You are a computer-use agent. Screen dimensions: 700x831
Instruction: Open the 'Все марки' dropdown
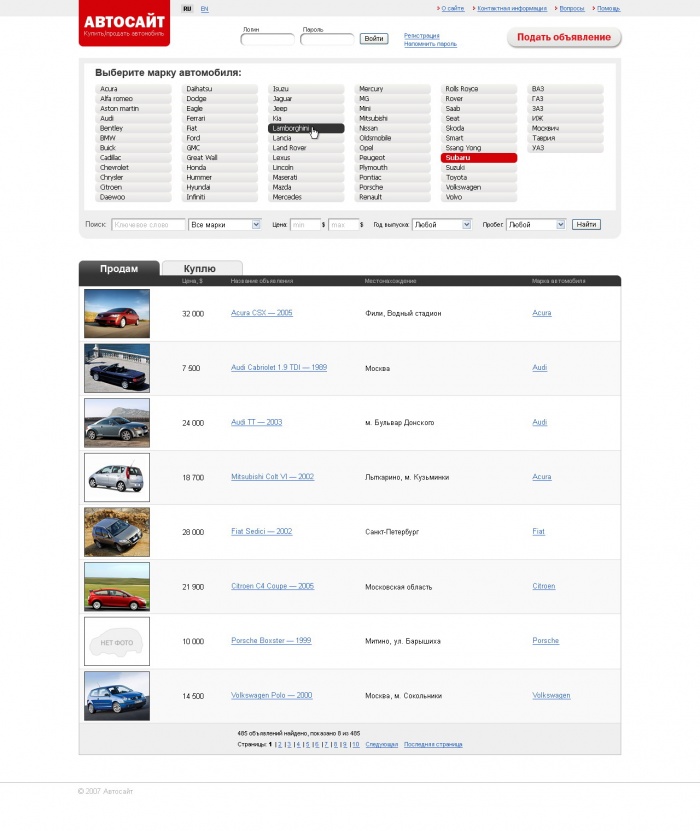225,225
